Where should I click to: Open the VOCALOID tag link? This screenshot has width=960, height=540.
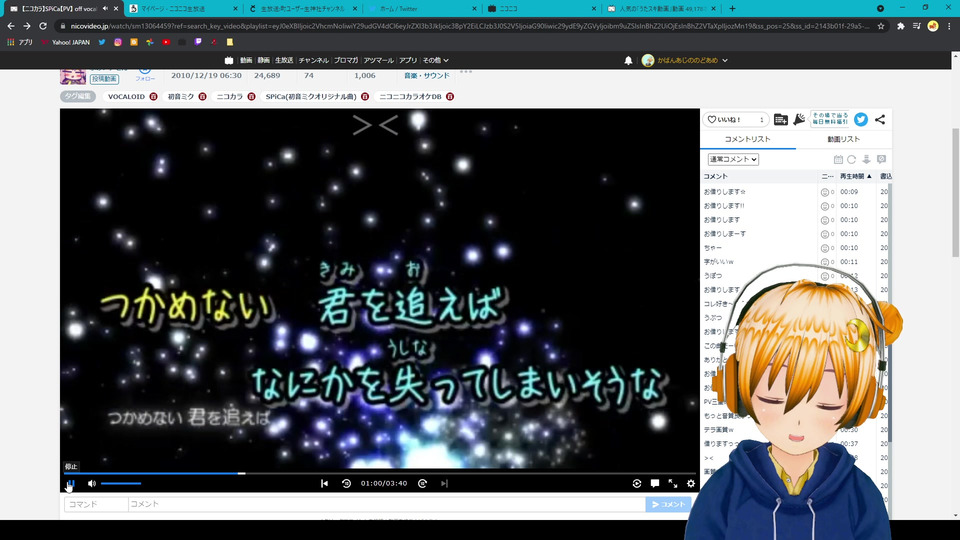(126, 97)
